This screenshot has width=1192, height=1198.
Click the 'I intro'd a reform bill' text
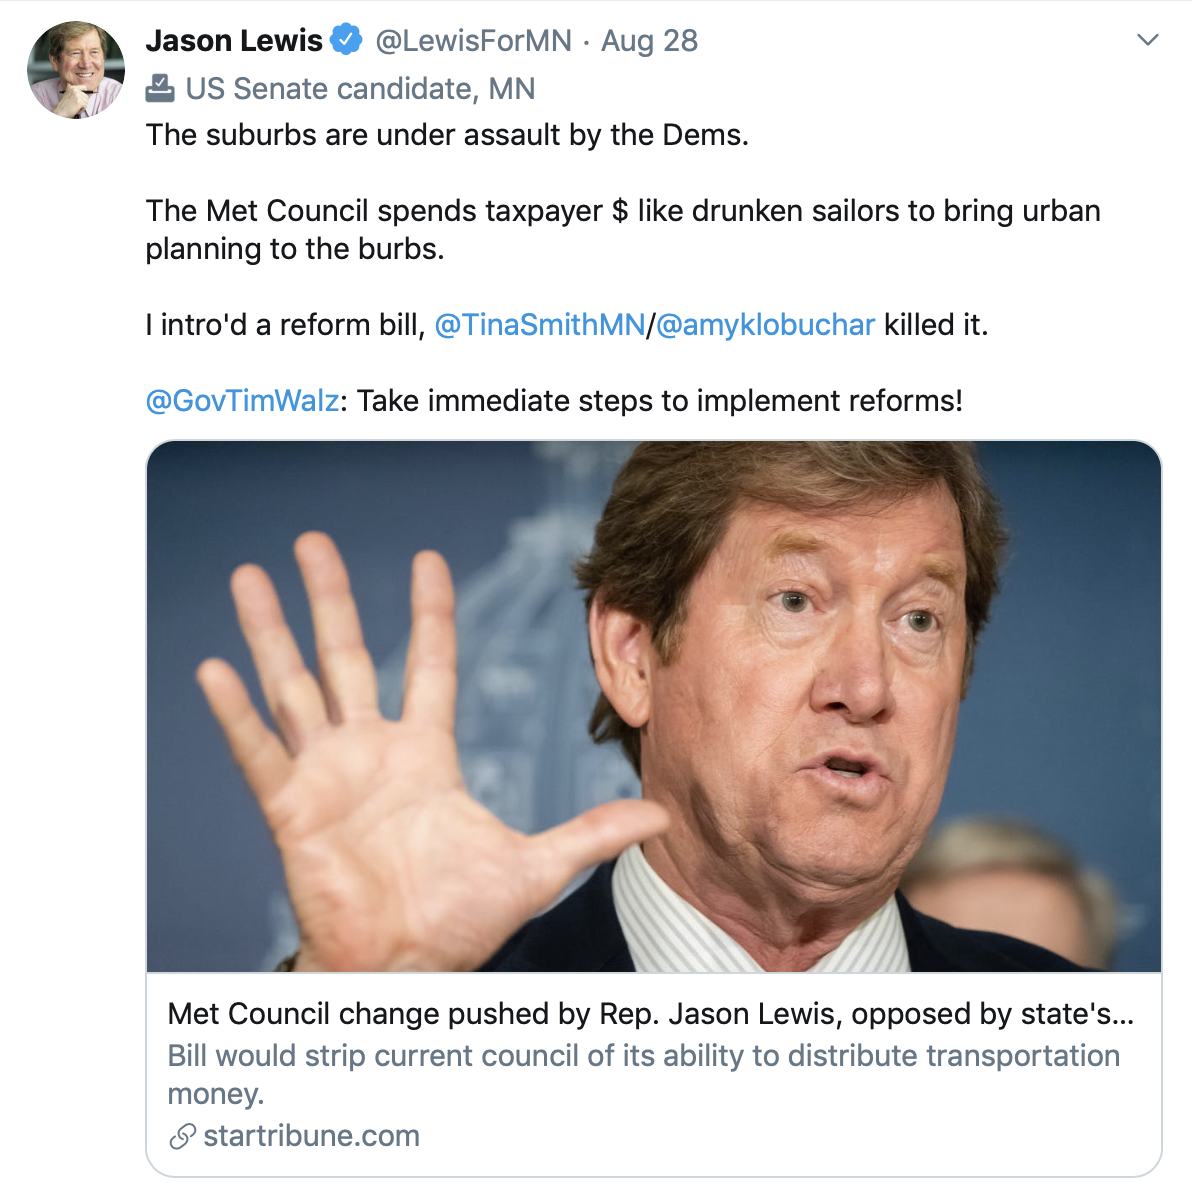click(285, 325)
